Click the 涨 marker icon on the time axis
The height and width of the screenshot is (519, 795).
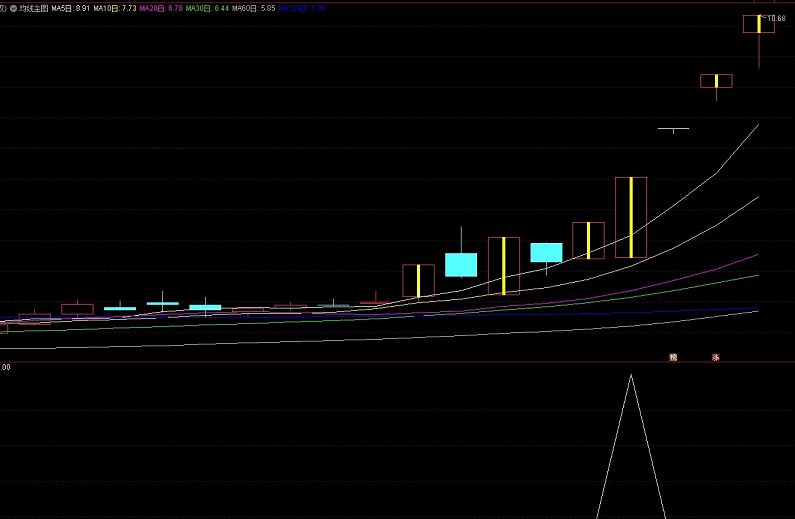pos(716,357)
